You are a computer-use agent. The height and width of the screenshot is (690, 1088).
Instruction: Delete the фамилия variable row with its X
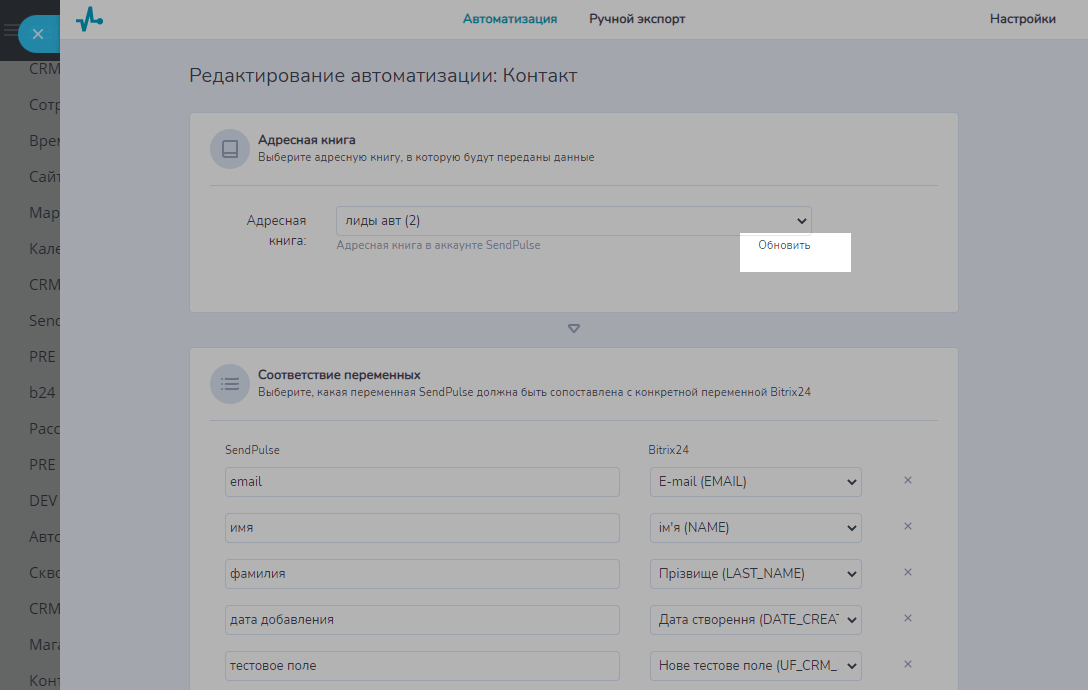[x=908, y=573]
